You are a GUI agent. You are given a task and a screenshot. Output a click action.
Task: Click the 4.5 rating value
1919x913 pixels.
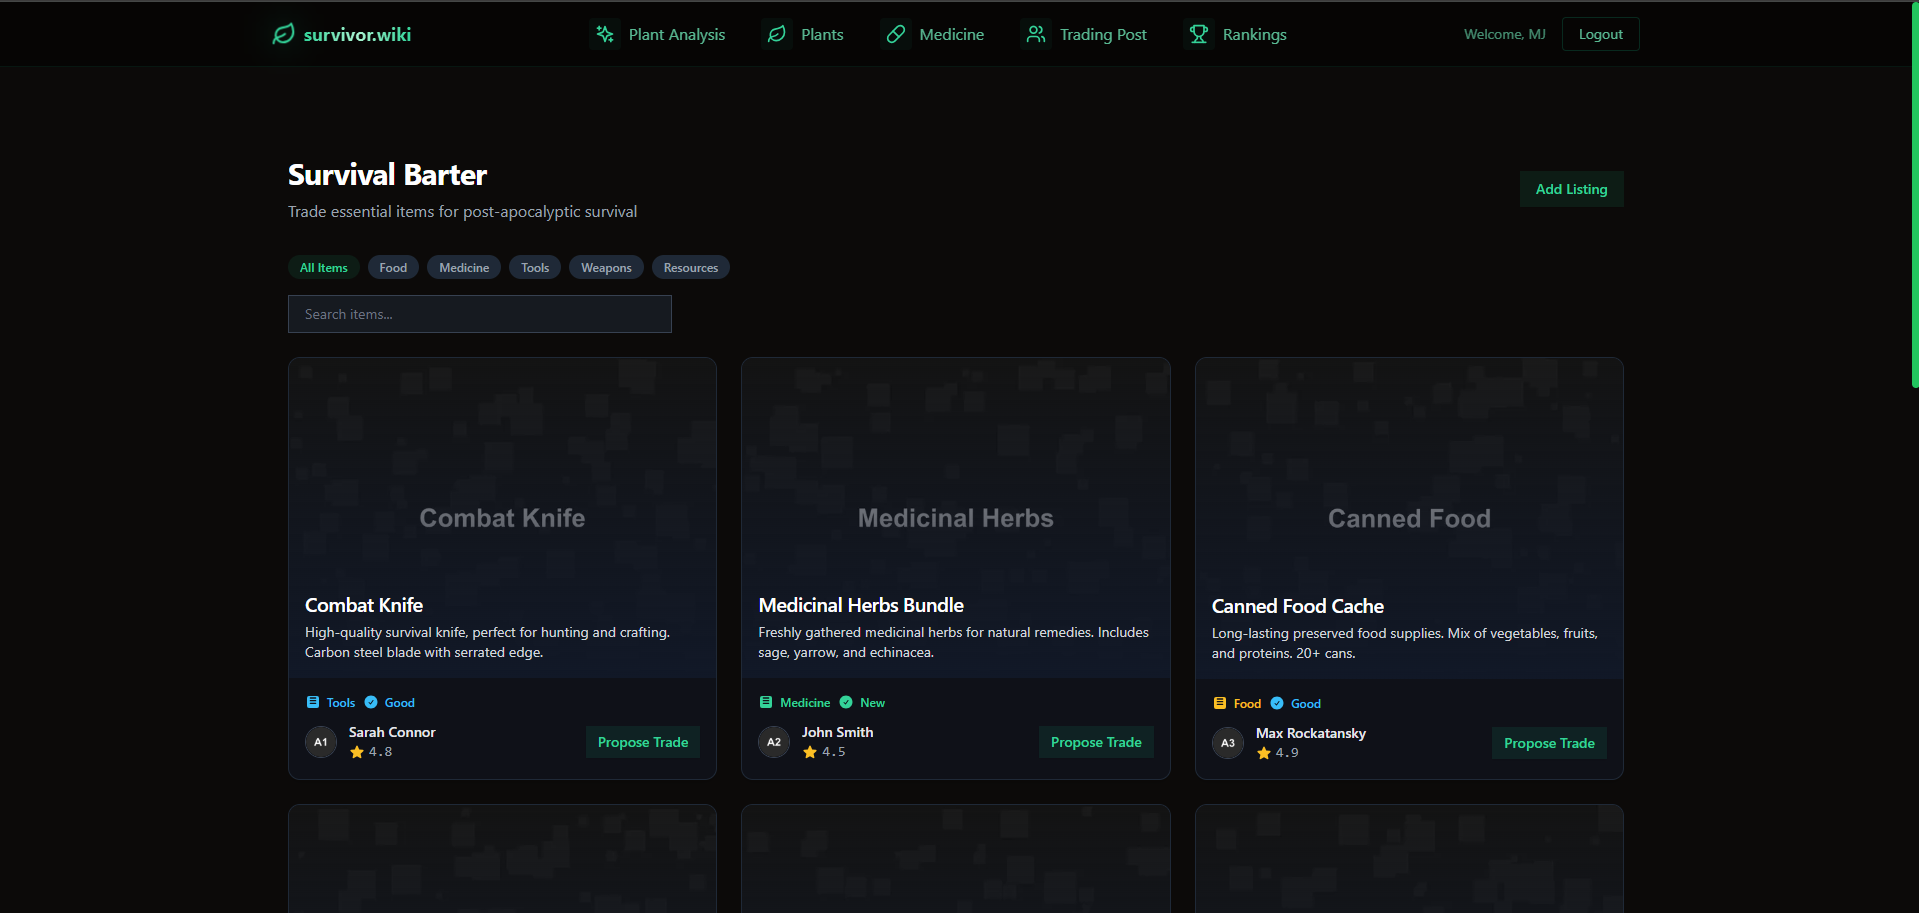click(834, 752)
